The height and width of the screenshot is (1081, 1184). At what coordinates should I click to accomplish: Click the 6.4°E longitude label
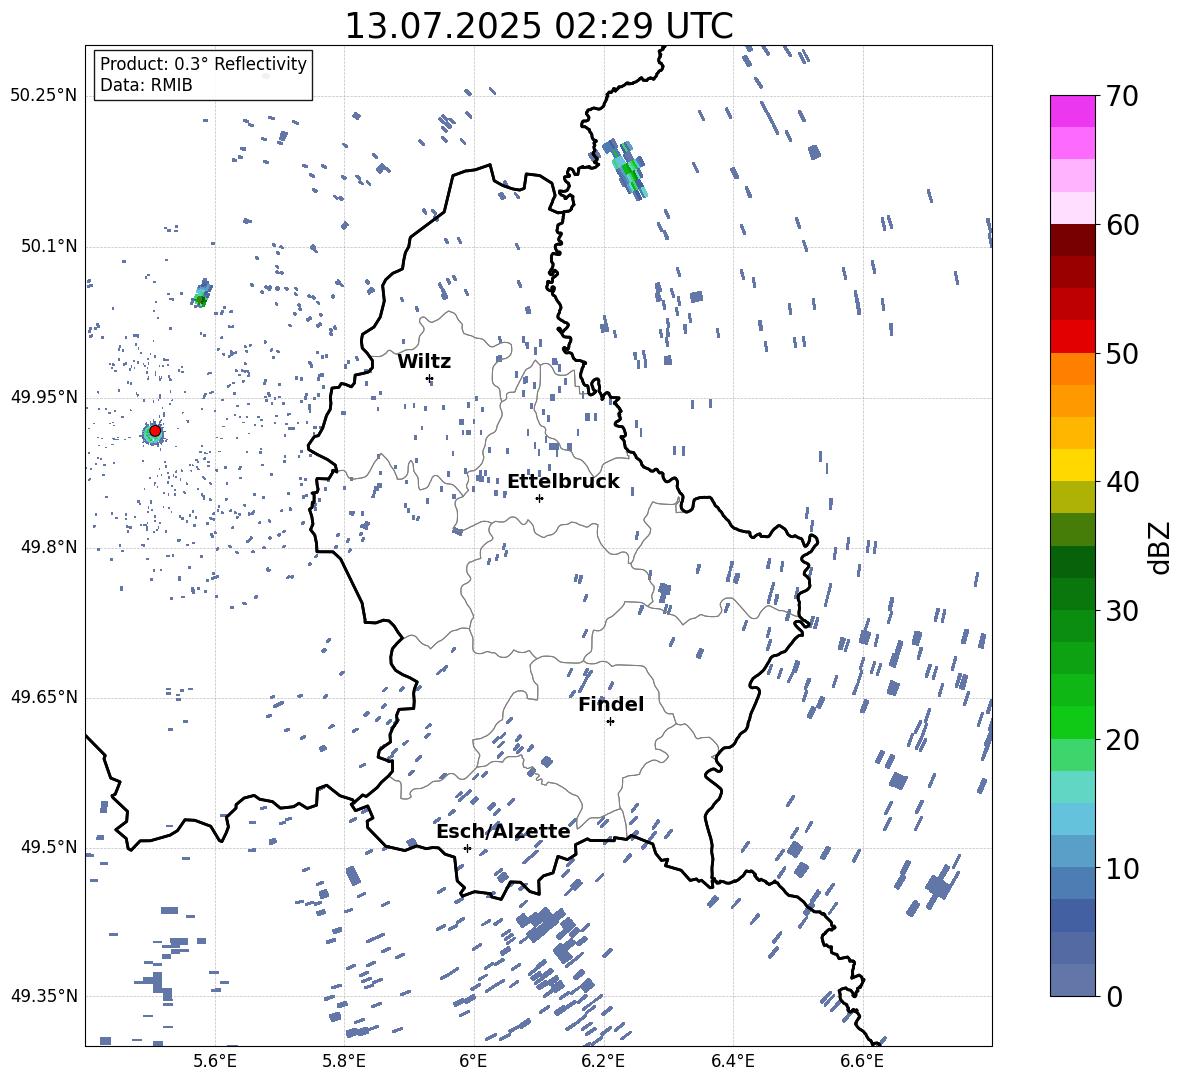point(732,1061)
